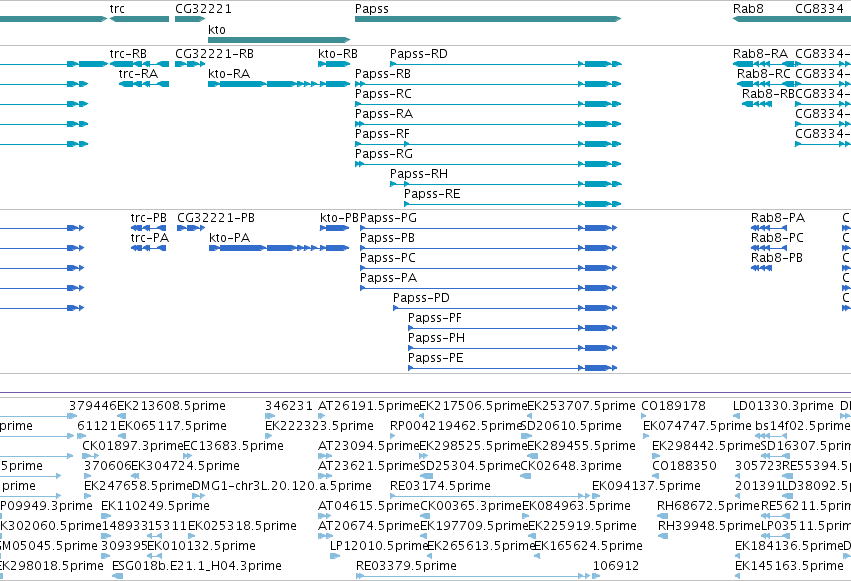Open the CG32221-PB protein label
The image size is (851, 581).
pos(215,218)
